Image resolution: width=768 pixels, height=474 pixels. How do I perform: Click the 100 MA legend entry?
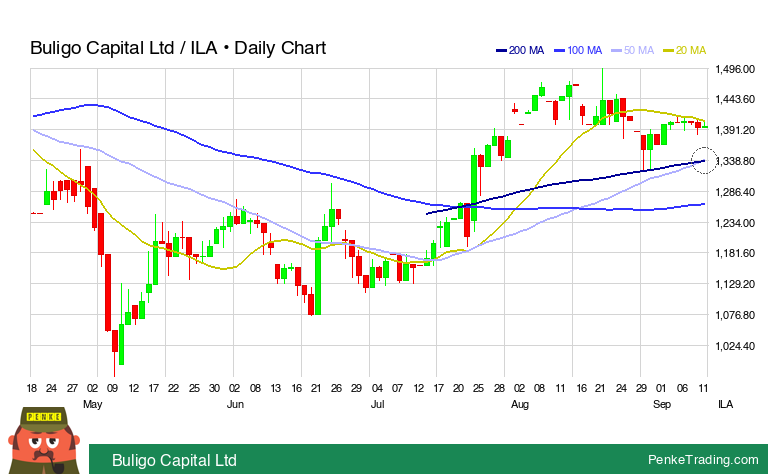[578, 50]
